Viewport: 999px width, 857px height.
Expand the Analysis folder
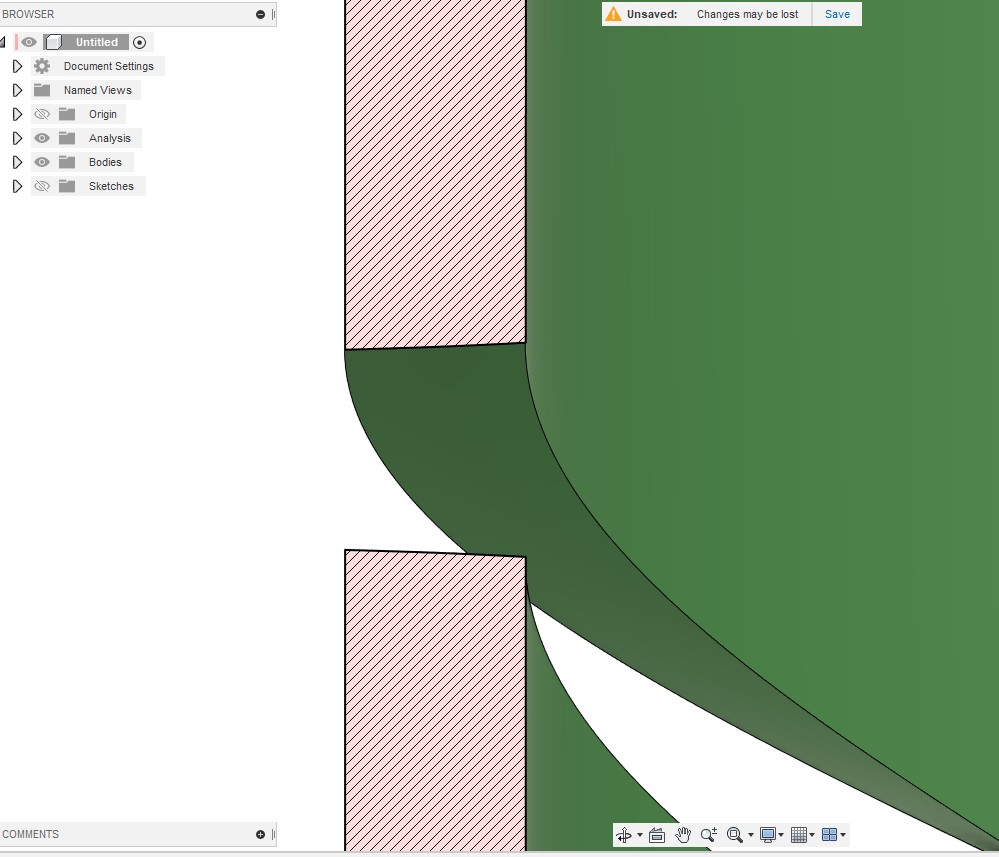[x=17, y=138]
